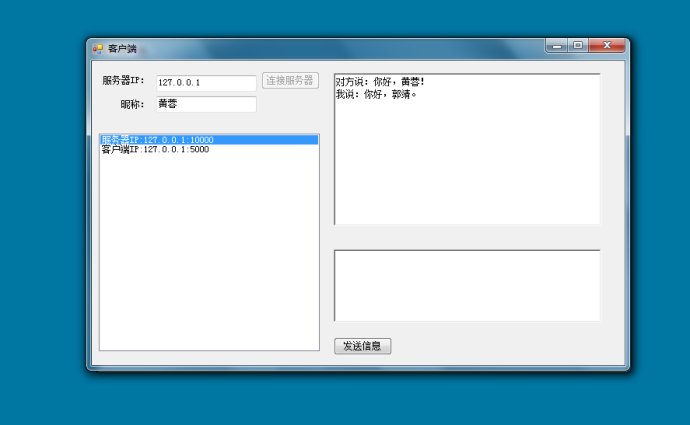Screen dimensions: 690x425
Task: Click the 昵称: label
Action: (x=133, y=104)
